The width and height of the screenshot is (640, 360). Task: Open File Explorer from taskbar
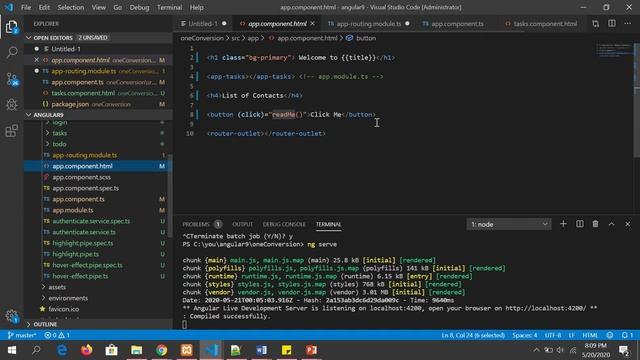[x=137, y=350]
